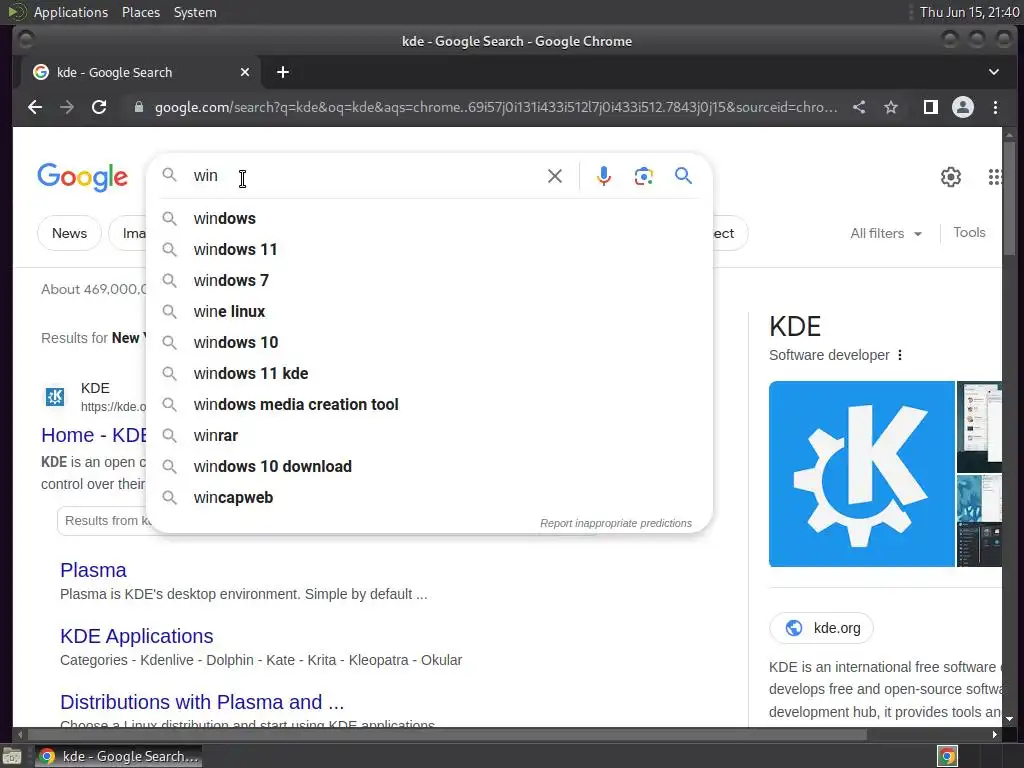1024x768 pixels.
Task: Click the KDE favicon in the first result
Action: coord(55,396)
